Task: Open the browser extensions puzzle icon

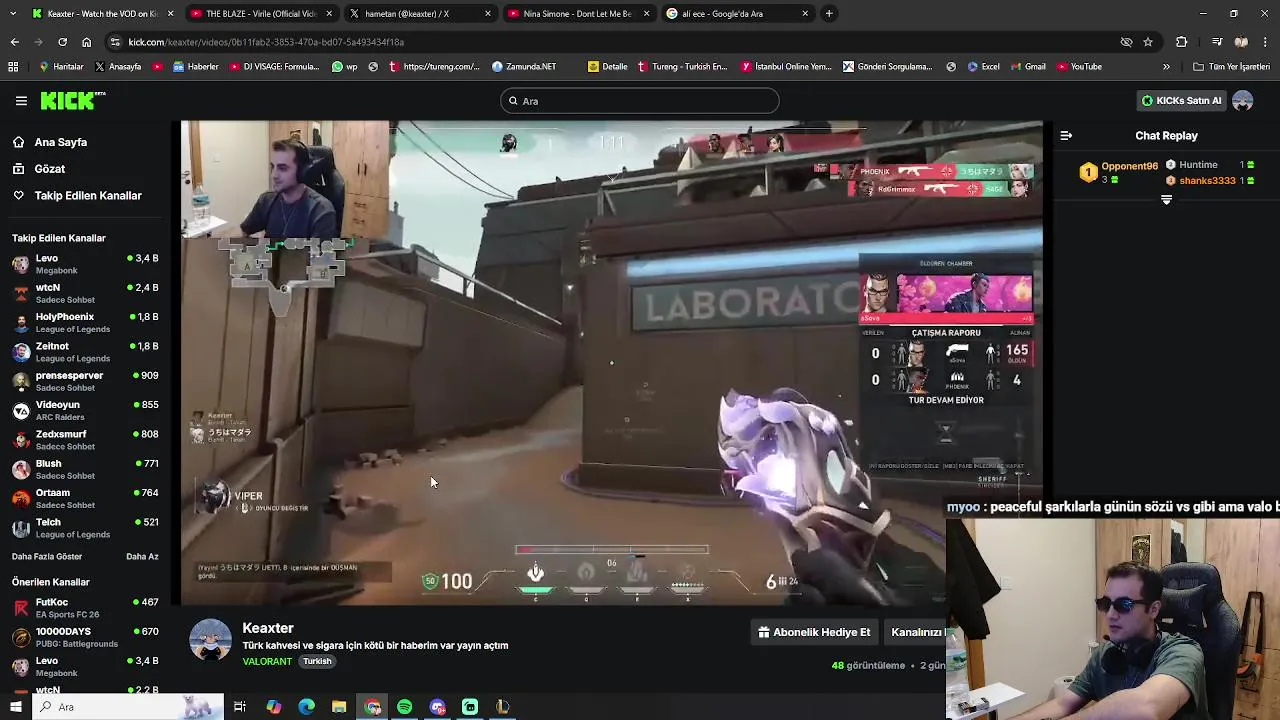Action: (1182, 42)
